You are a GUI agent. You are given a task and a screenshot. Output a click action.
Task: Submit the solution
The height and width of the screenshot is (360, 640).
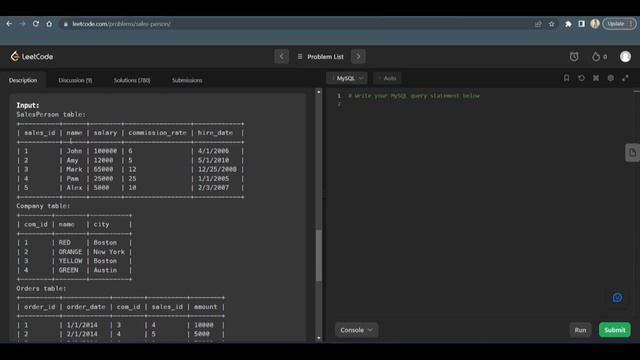615,330
